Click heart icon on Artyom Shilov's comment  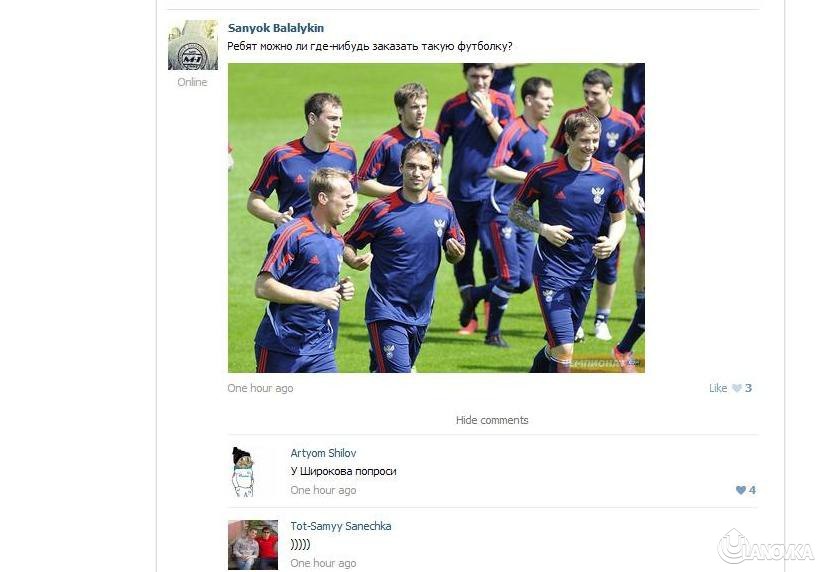click(741, 490)
